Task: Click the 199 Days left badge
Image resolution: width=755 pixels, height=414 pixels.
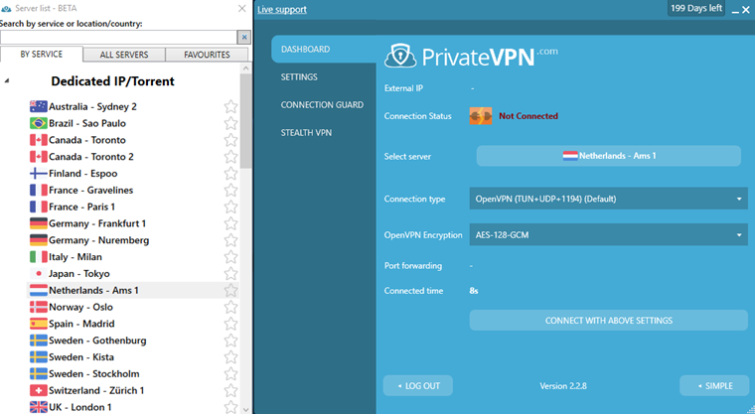Action: click(x=696, y=8)
